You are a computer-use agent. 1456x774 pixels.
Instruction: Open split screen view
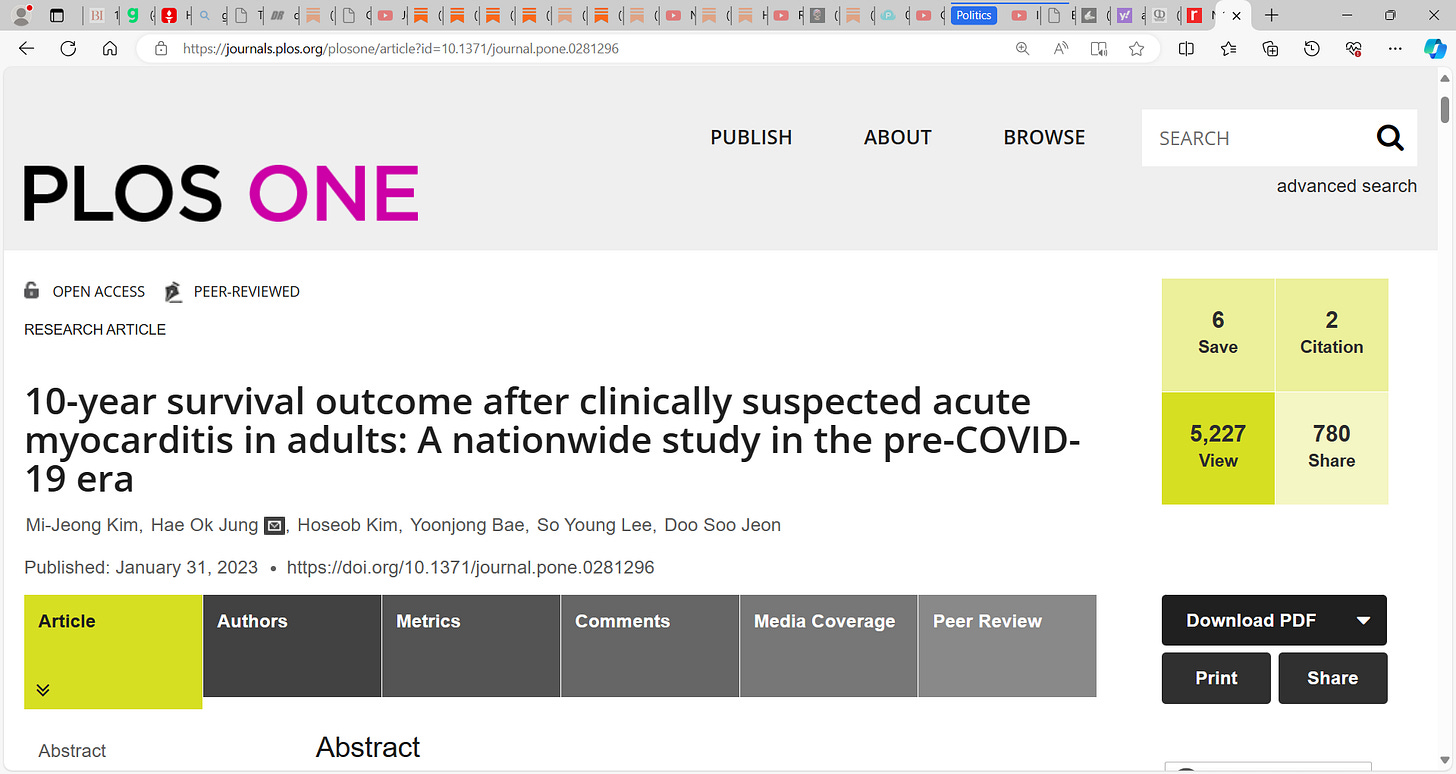pyautogui.click(x=1187, y=48)
